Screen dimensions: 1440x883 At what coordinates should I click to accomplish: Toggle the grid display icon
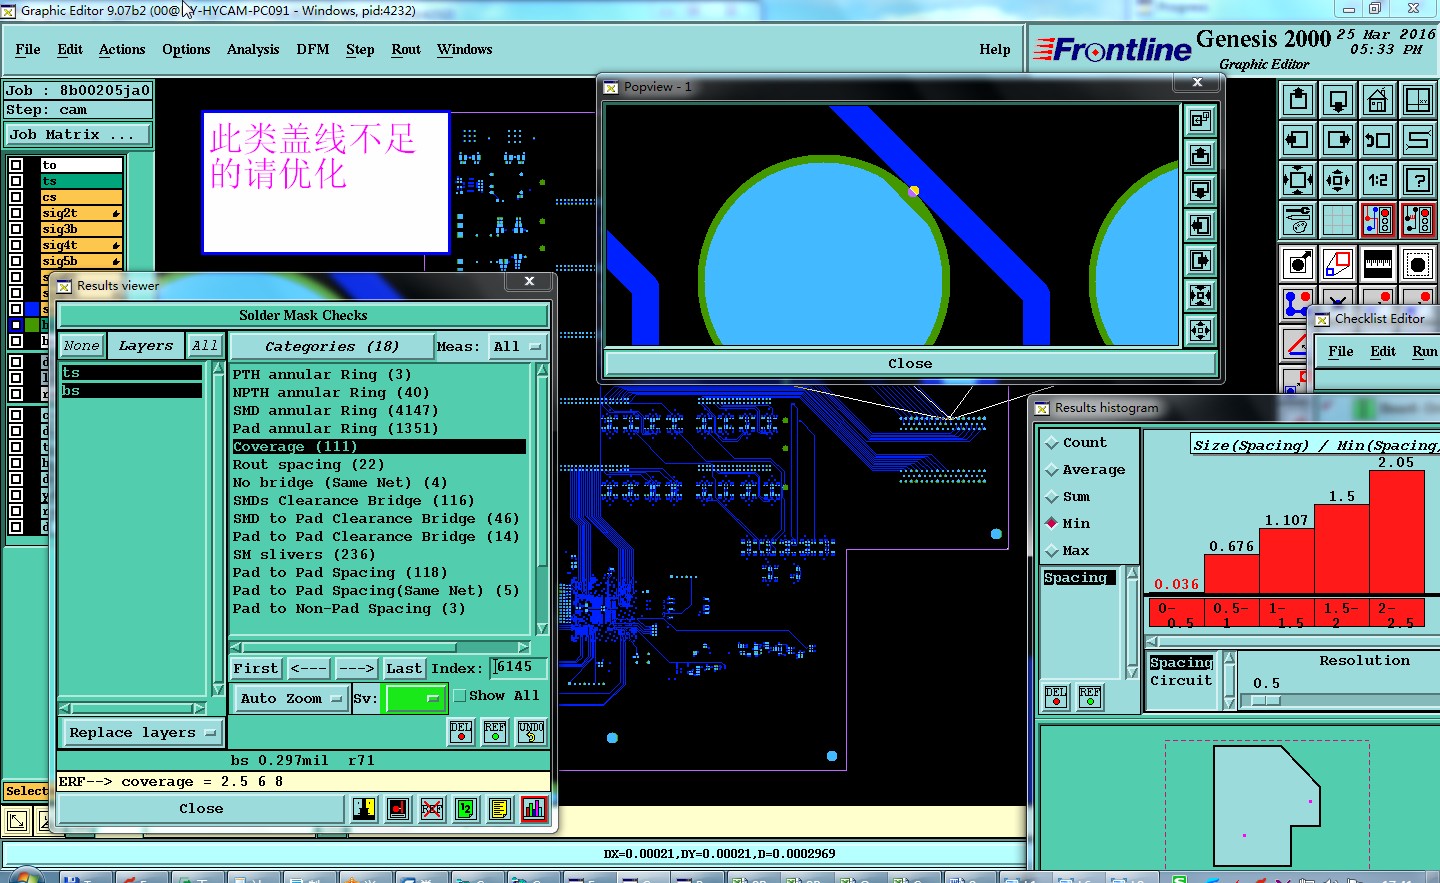pyautogui.click(x=1338, y=220)
